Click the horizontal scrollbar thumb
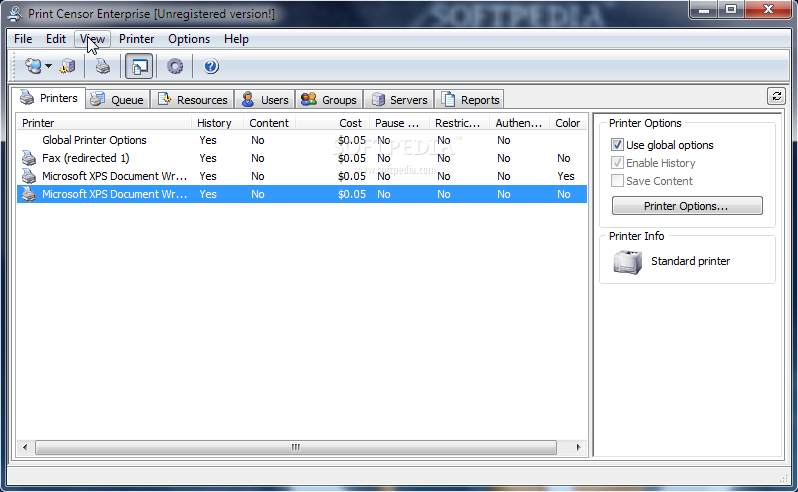Viewport: 798px width, 492px height. pyautogui.click(x=296, y=447)
